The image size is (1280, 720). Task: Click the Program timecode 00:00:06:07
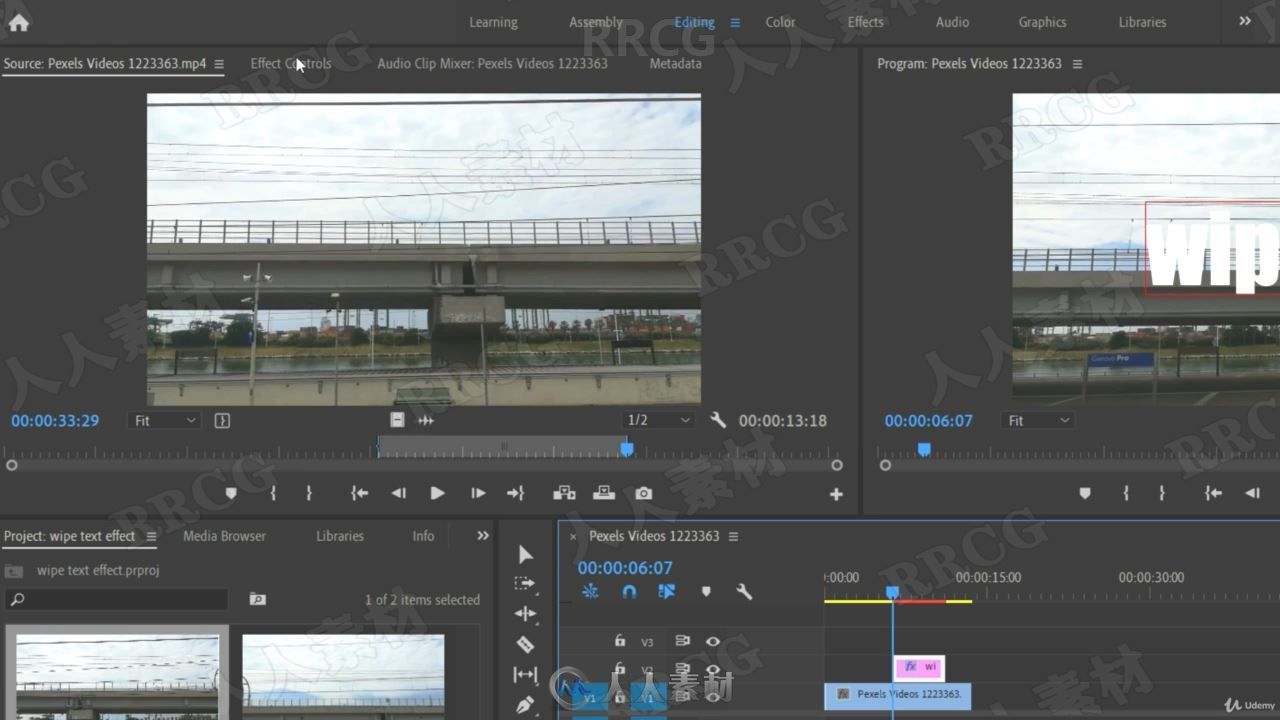coord(928,421)
